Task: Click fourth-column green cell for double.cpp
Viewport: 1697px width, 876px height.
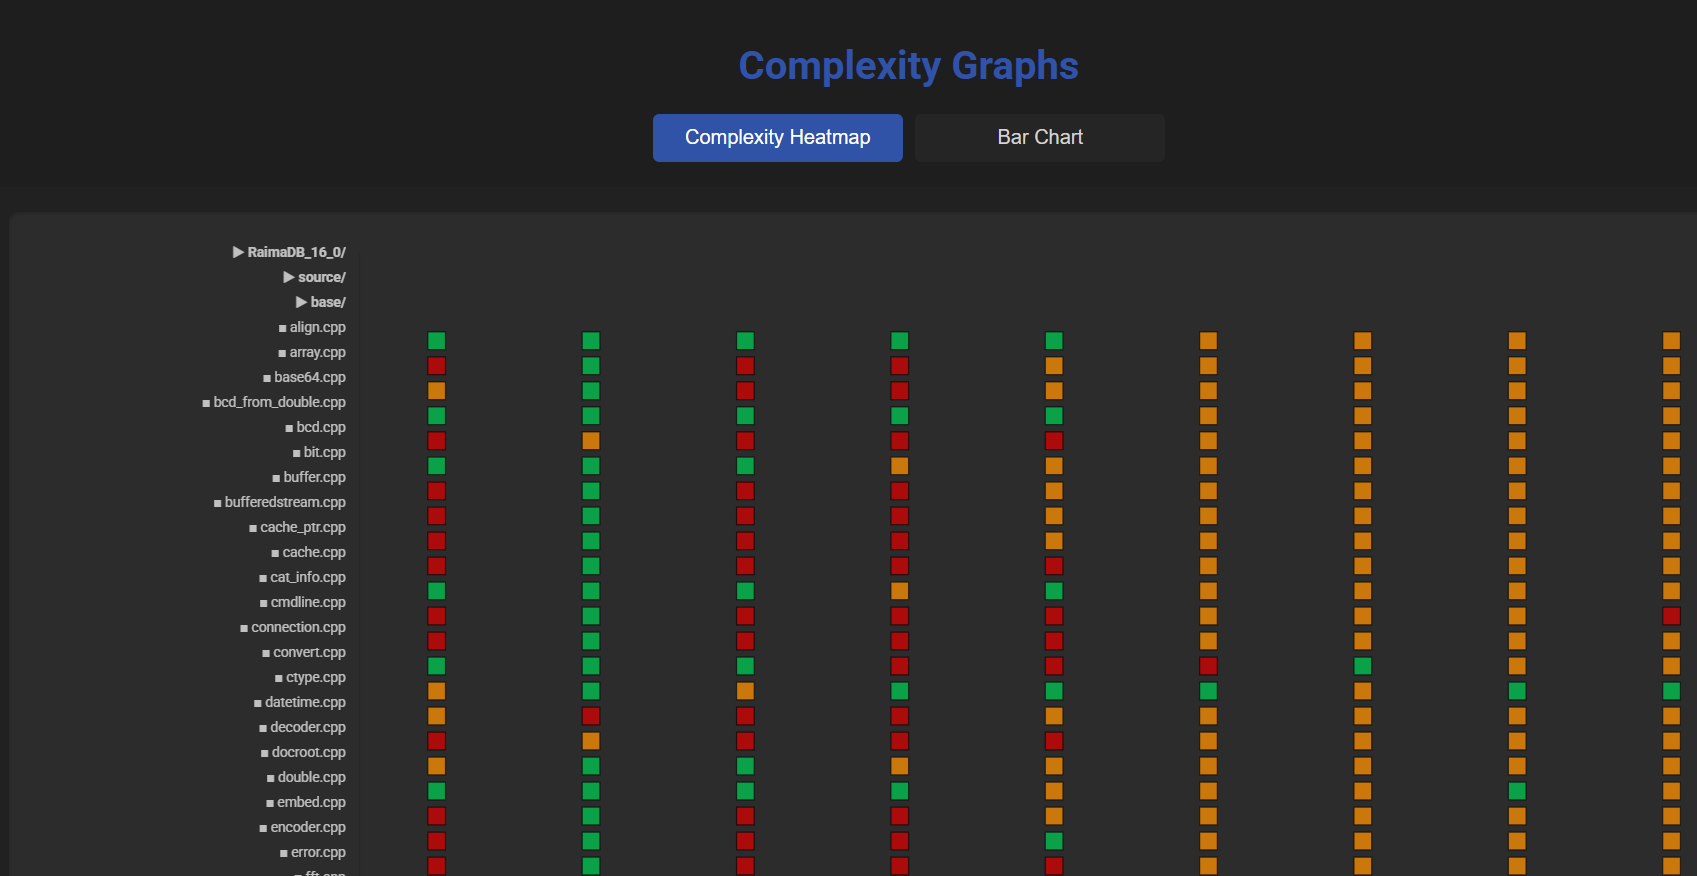Action: click(x=900, y=791)
